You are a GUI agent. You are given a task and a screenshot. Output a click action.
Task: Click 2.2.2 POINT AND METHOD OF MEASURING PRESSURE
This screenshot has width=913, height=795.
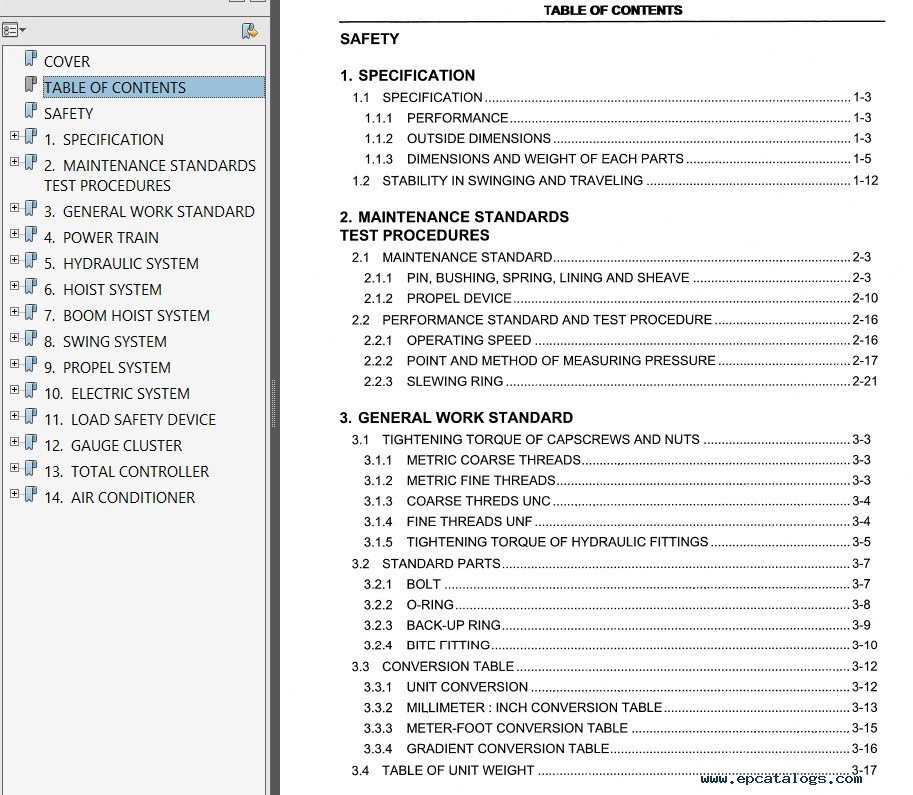621,361
